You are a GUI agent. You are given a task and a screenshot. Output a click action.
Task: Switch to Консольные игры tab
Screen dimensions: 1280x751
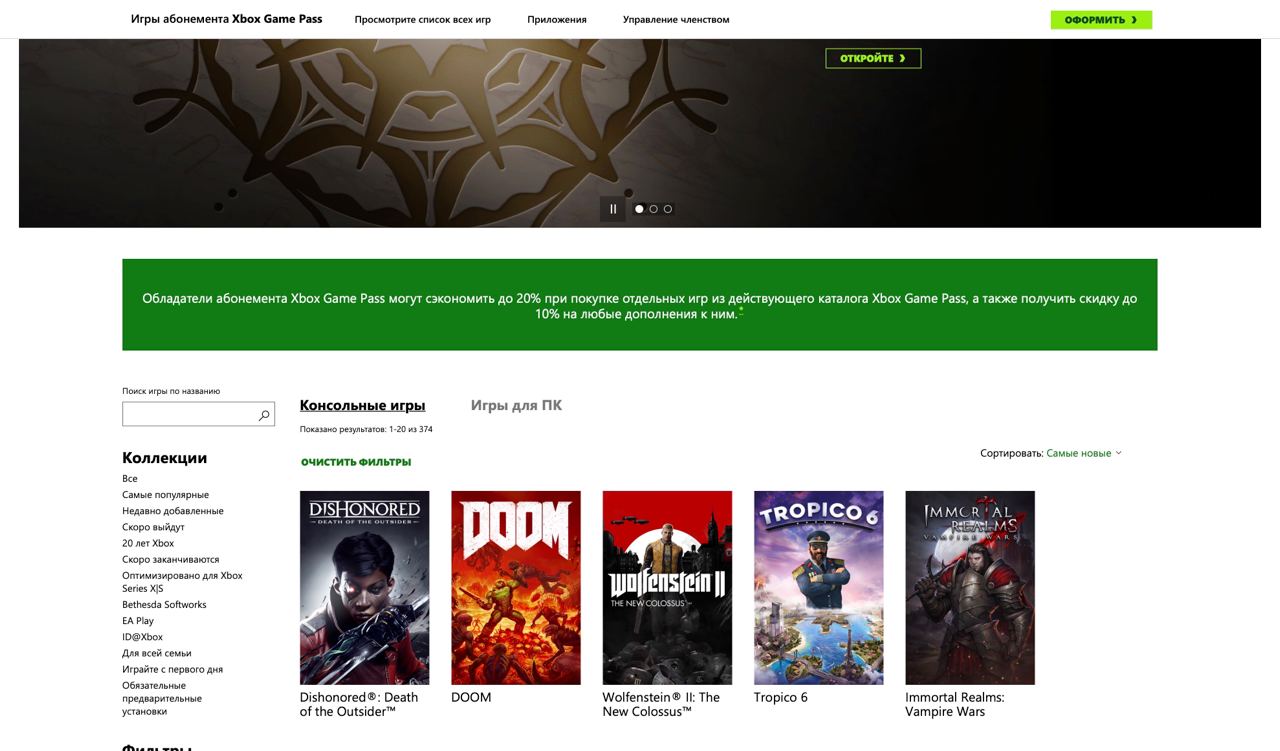tap(362, 405)
